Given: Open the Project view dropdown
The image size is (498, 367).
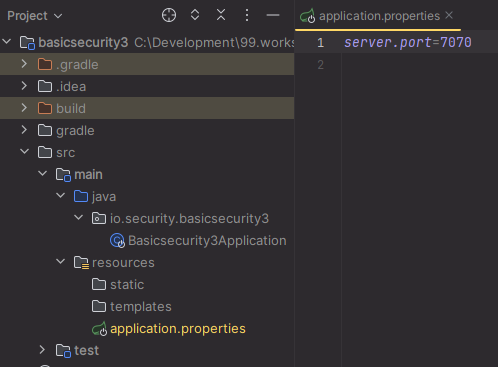Looking at the screenshot, I should [x=35, y=16].
